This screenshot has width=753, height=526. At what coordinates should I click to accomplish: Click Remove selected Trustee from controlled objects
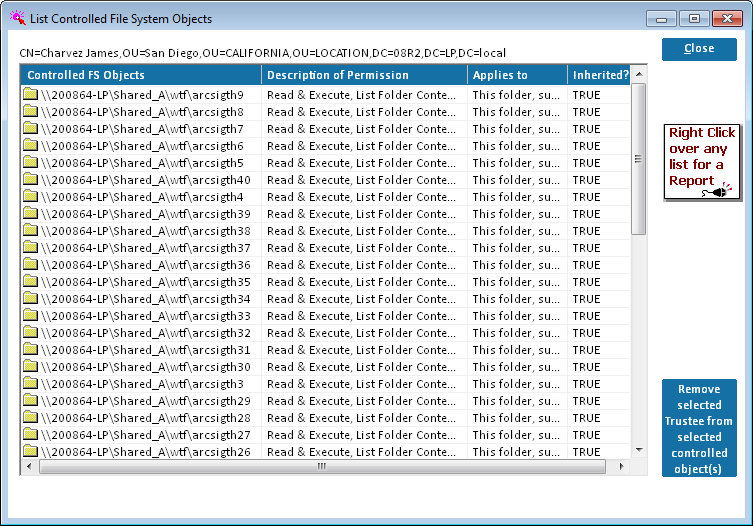(x=699, y=428)
